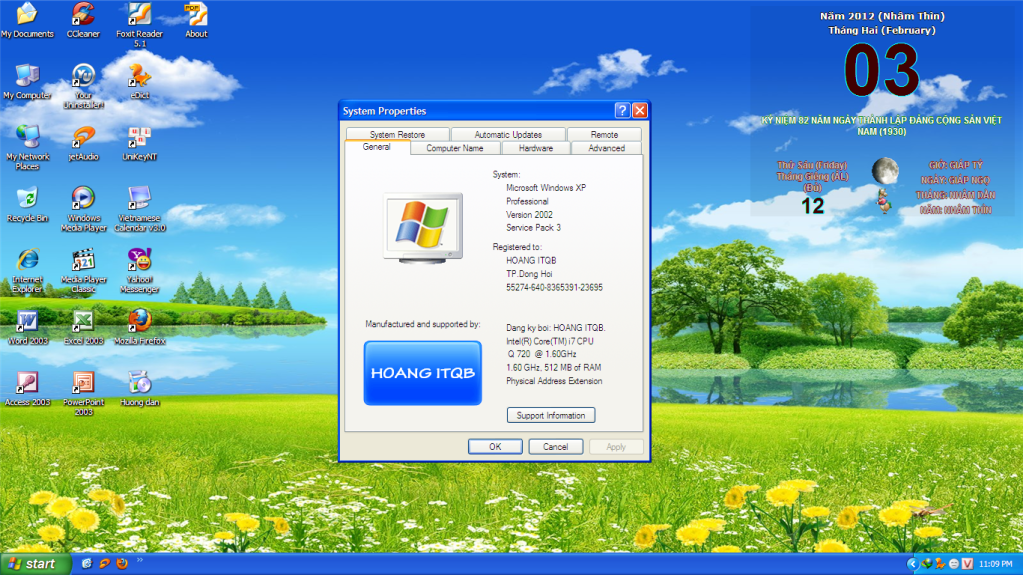Click the taskbar clock showing 11:09 PM

pyautogui.click(x=996, y=564)
